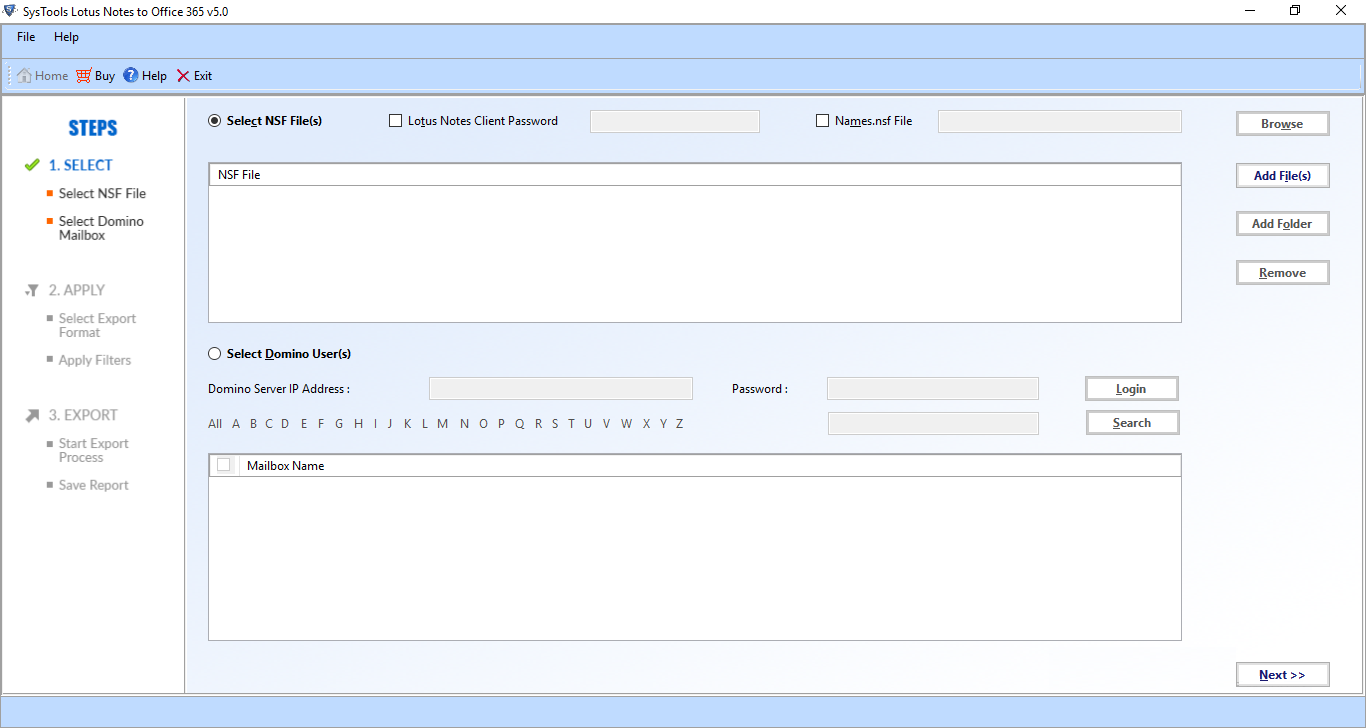Filter mailboxes by letter R

point(538,424)
